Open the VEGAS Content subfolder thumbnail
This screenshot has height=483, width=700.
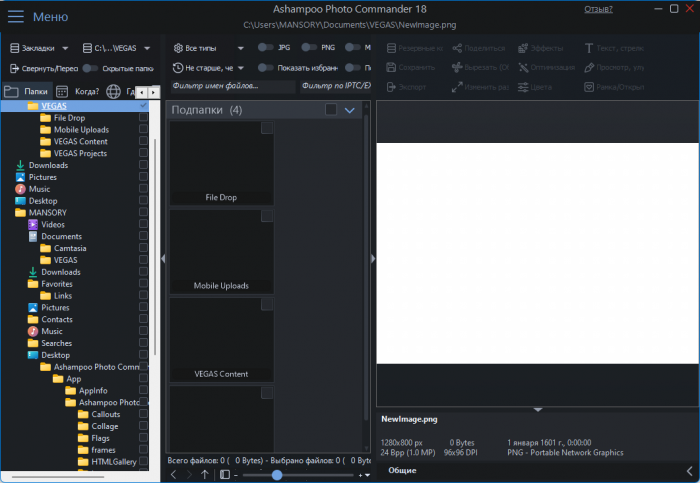click(x=221, y=340)
